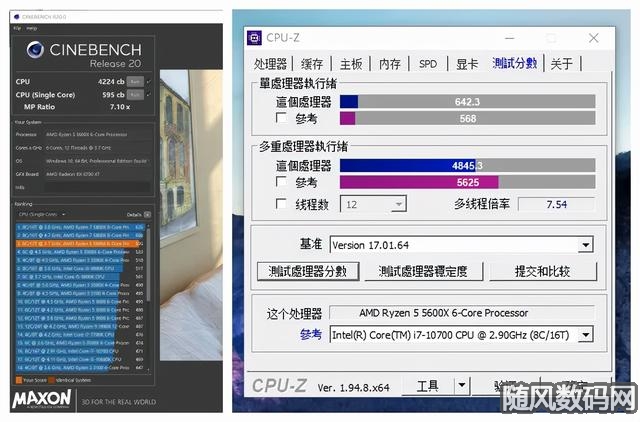Select ranking row 1 AMD Ryzen 7 5800X

[x=80, y=227]
